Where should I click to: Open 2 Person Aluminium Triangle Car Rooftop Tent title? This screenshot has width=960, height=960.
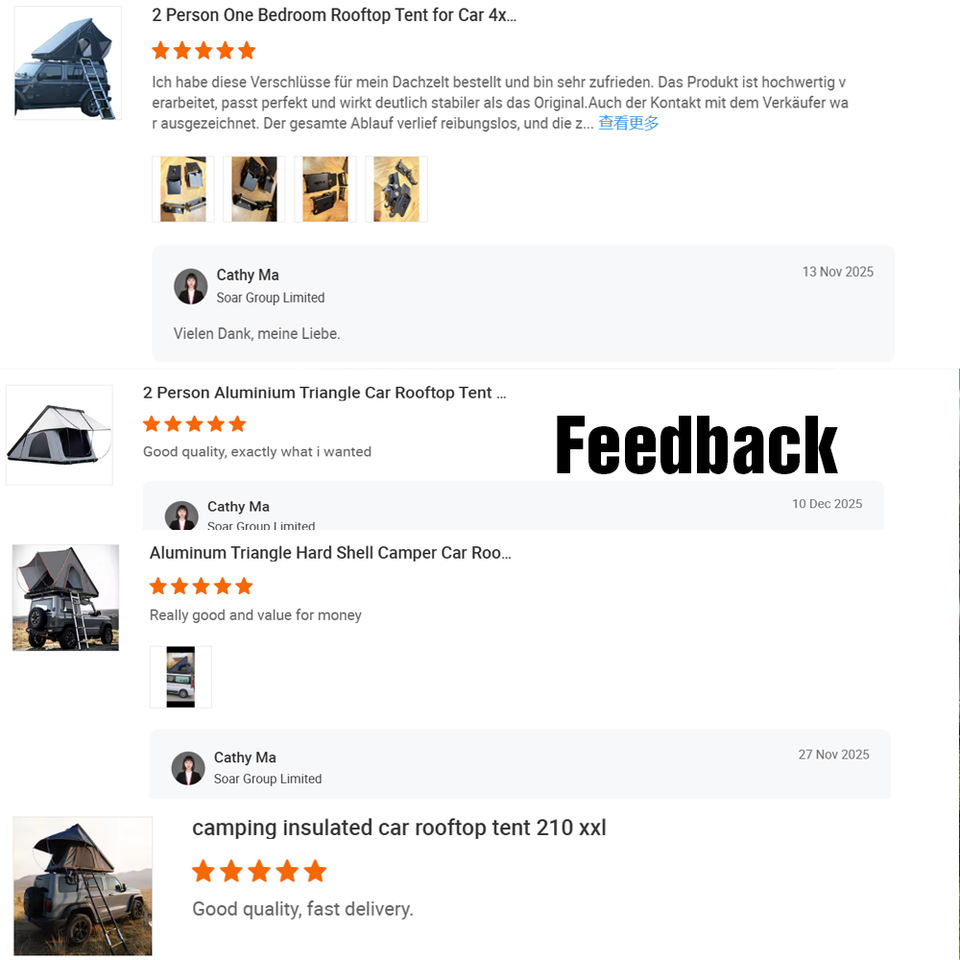tap(324, 392)
